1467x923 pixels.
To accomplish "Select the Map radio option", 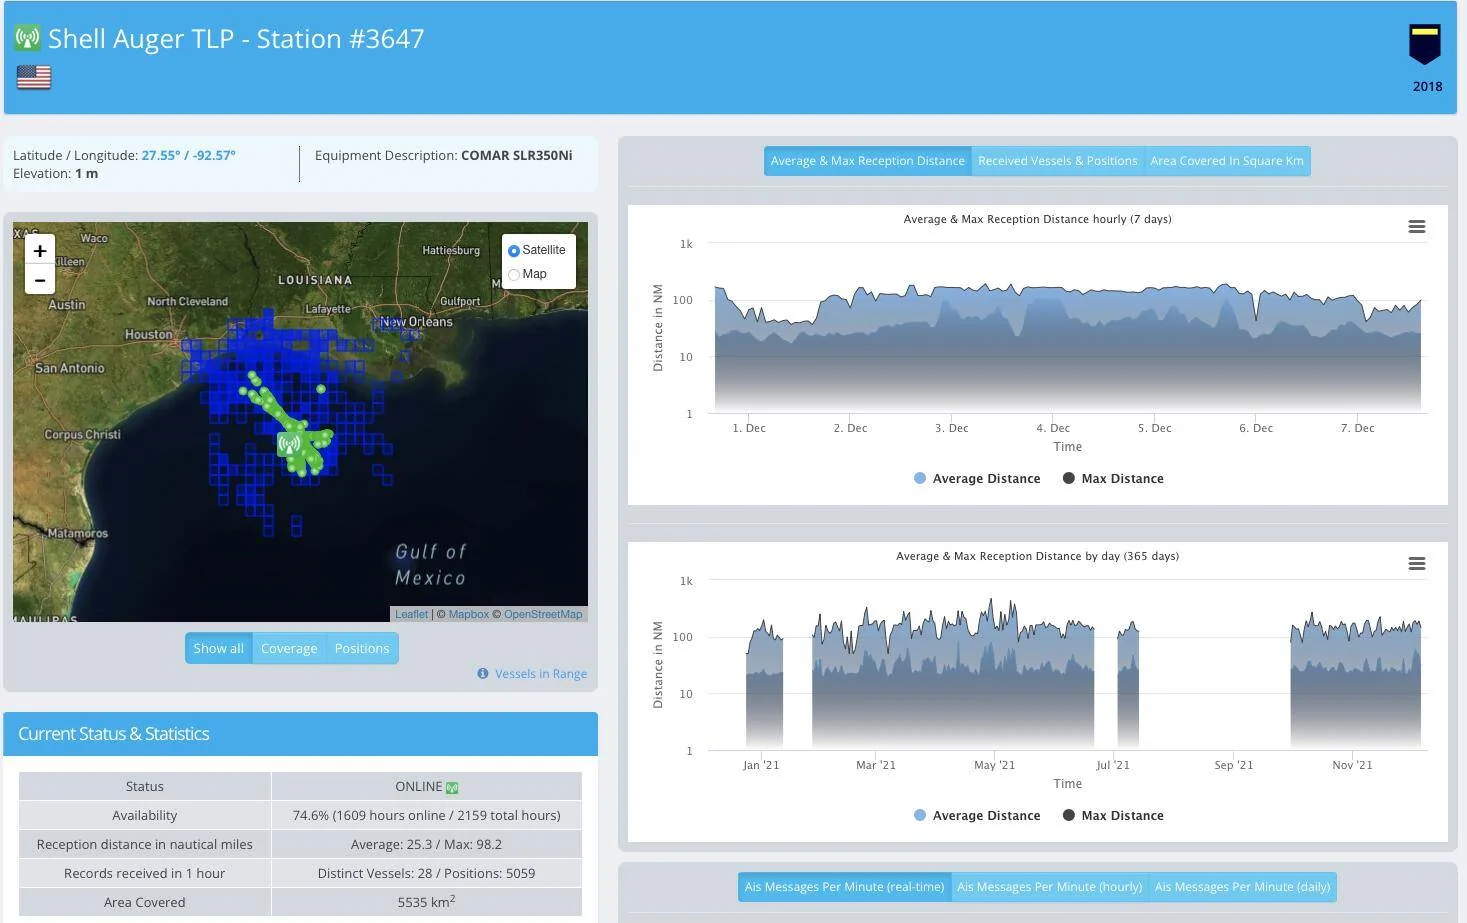I will [514, 275].
